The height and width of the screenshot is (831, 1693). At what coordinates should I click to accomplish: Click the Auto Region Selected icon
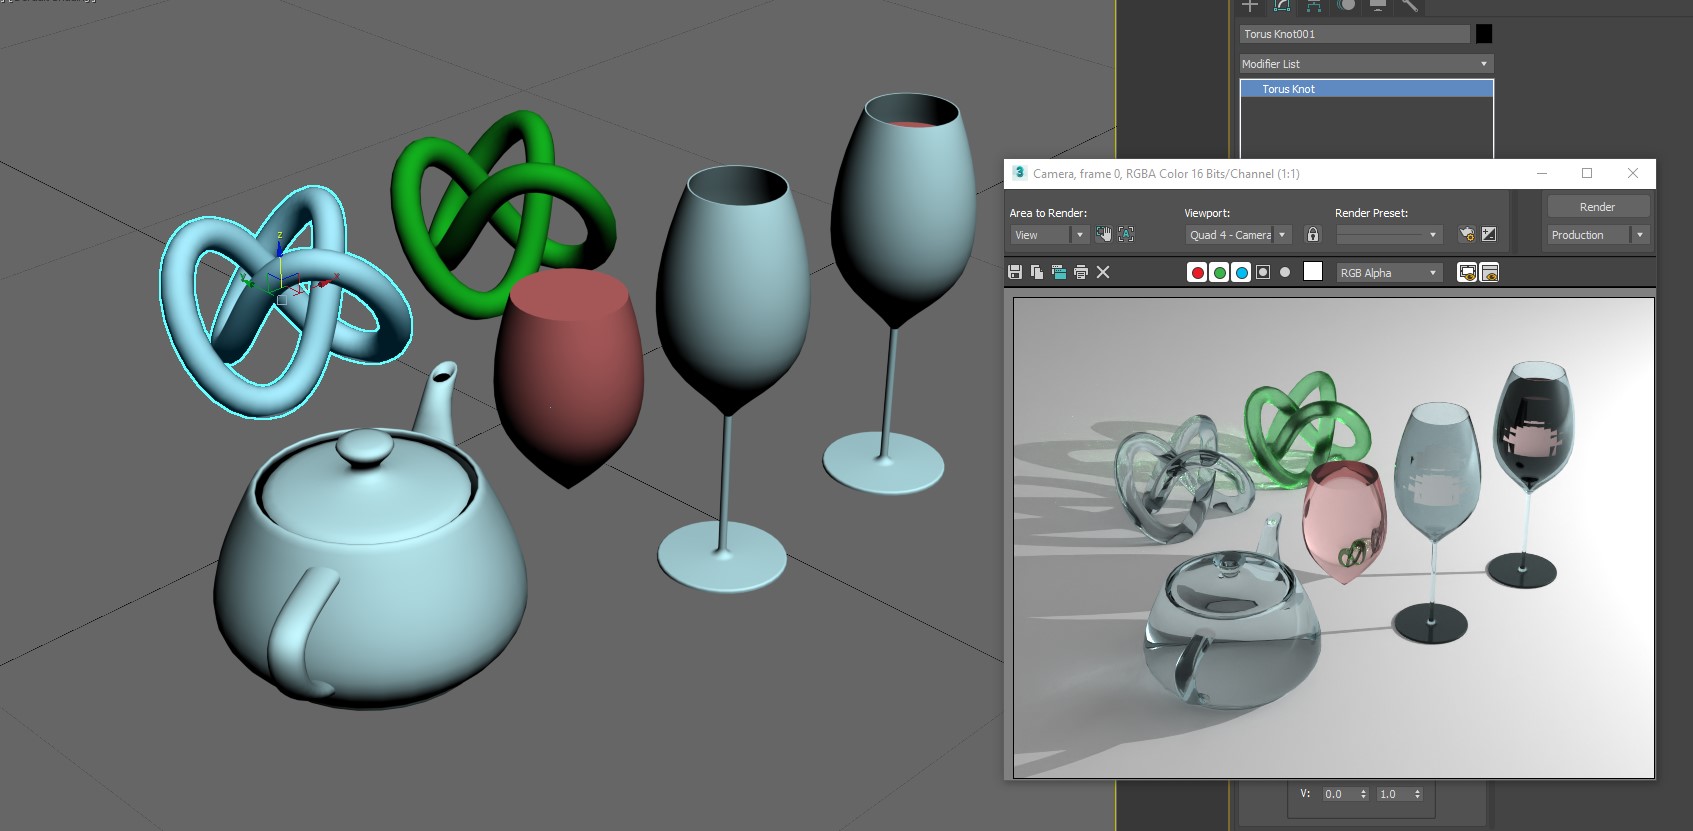[1126, 234]
